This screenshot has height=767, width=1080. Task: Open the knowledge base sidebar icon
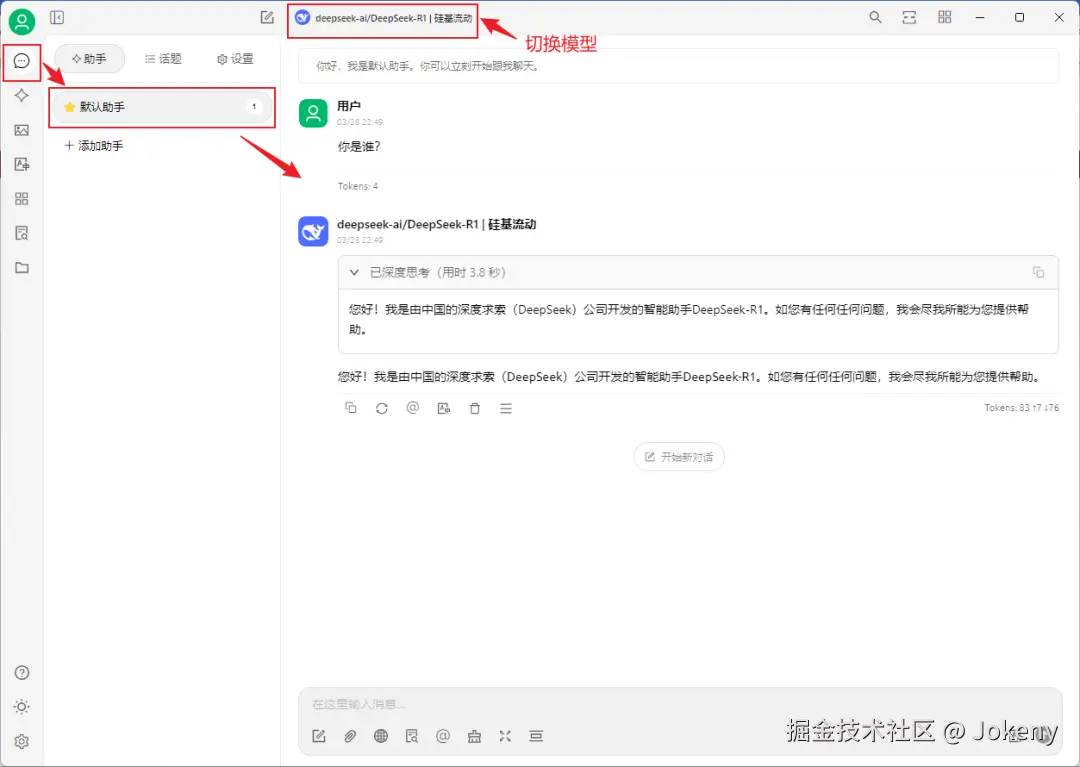coord(21,233)
